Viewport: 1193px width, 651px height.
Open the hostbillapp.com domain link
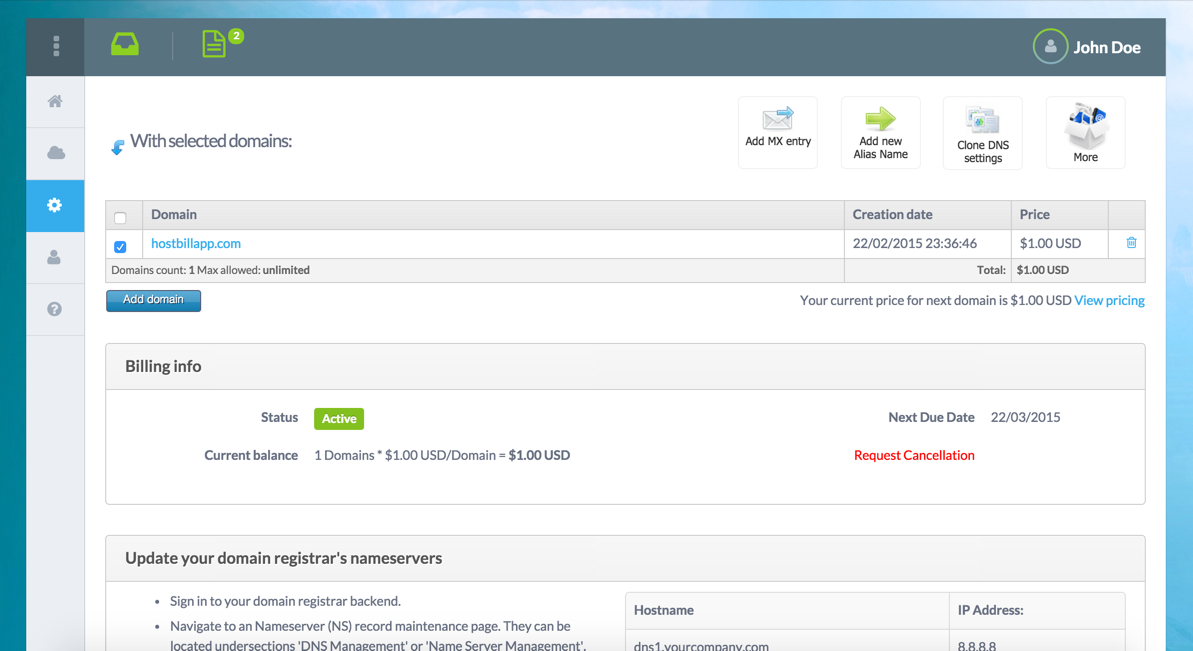coord(196,243)
